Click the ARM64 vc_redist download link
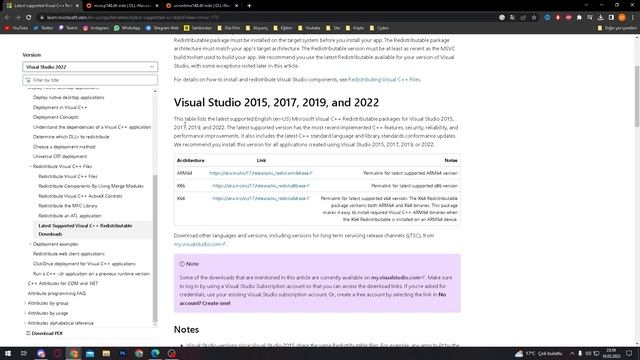The image size is (640, 360). coord(261,173)
